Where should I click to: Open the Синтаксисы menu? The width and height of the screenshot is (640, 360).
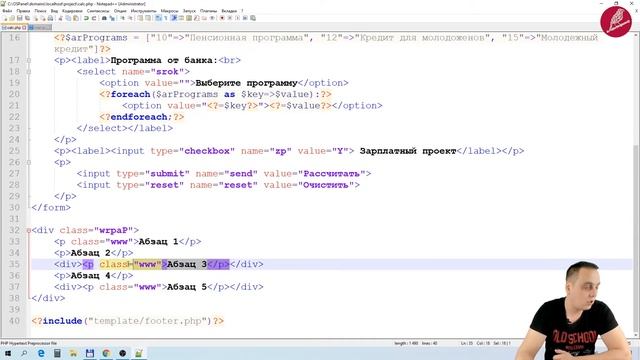pyautogui.click(x=98, y=11)
